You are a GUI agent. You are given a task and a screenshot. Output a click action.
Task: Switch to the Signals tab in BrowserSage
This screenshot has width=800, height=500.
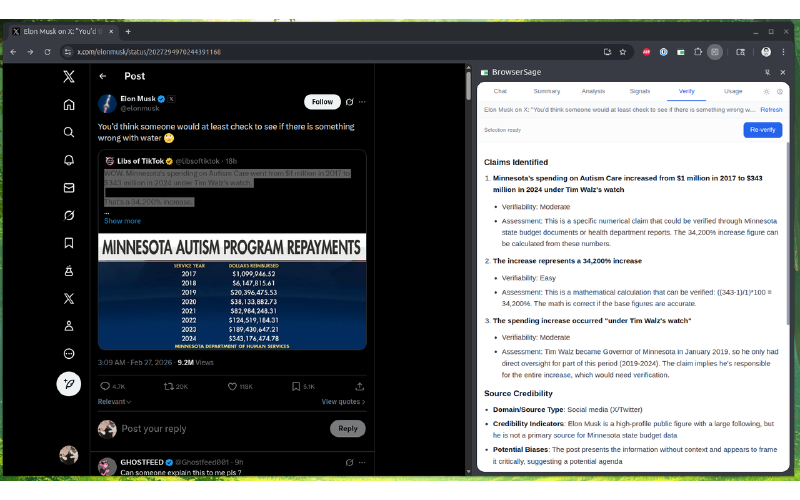click(x=640, y=91)
